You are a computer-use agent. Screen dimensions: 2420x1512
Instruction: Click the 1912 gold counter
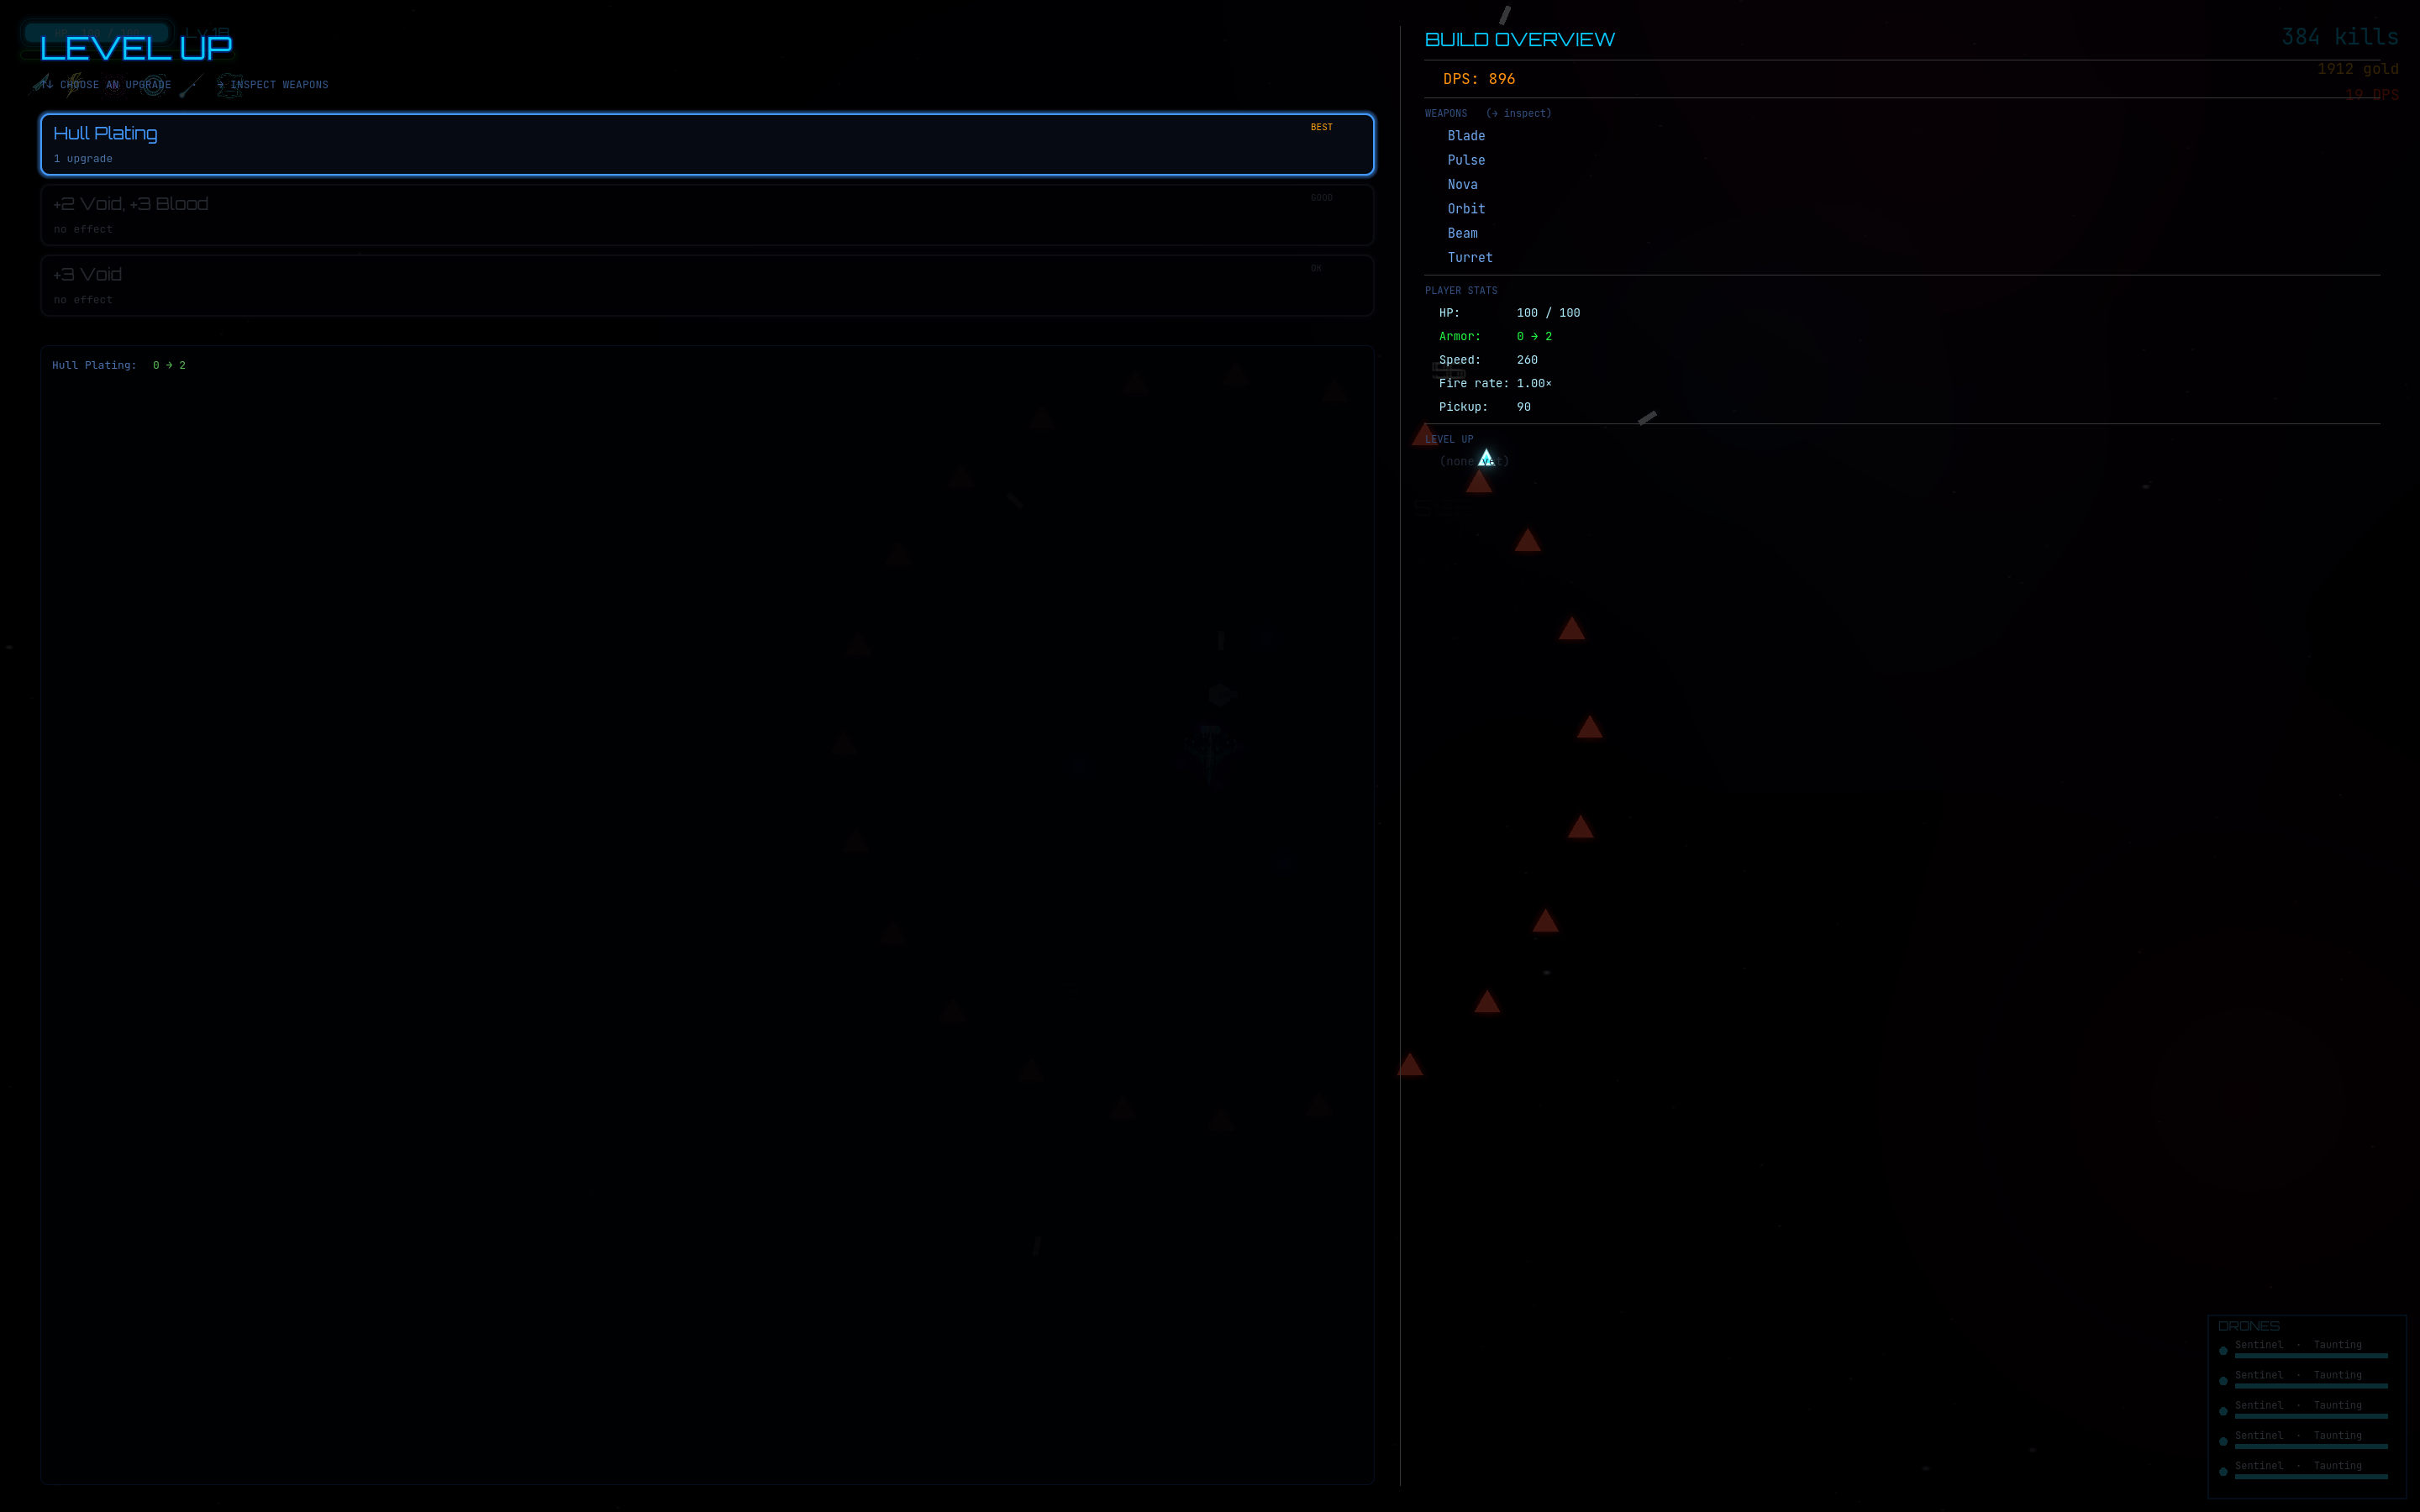tap(2358, 69)
